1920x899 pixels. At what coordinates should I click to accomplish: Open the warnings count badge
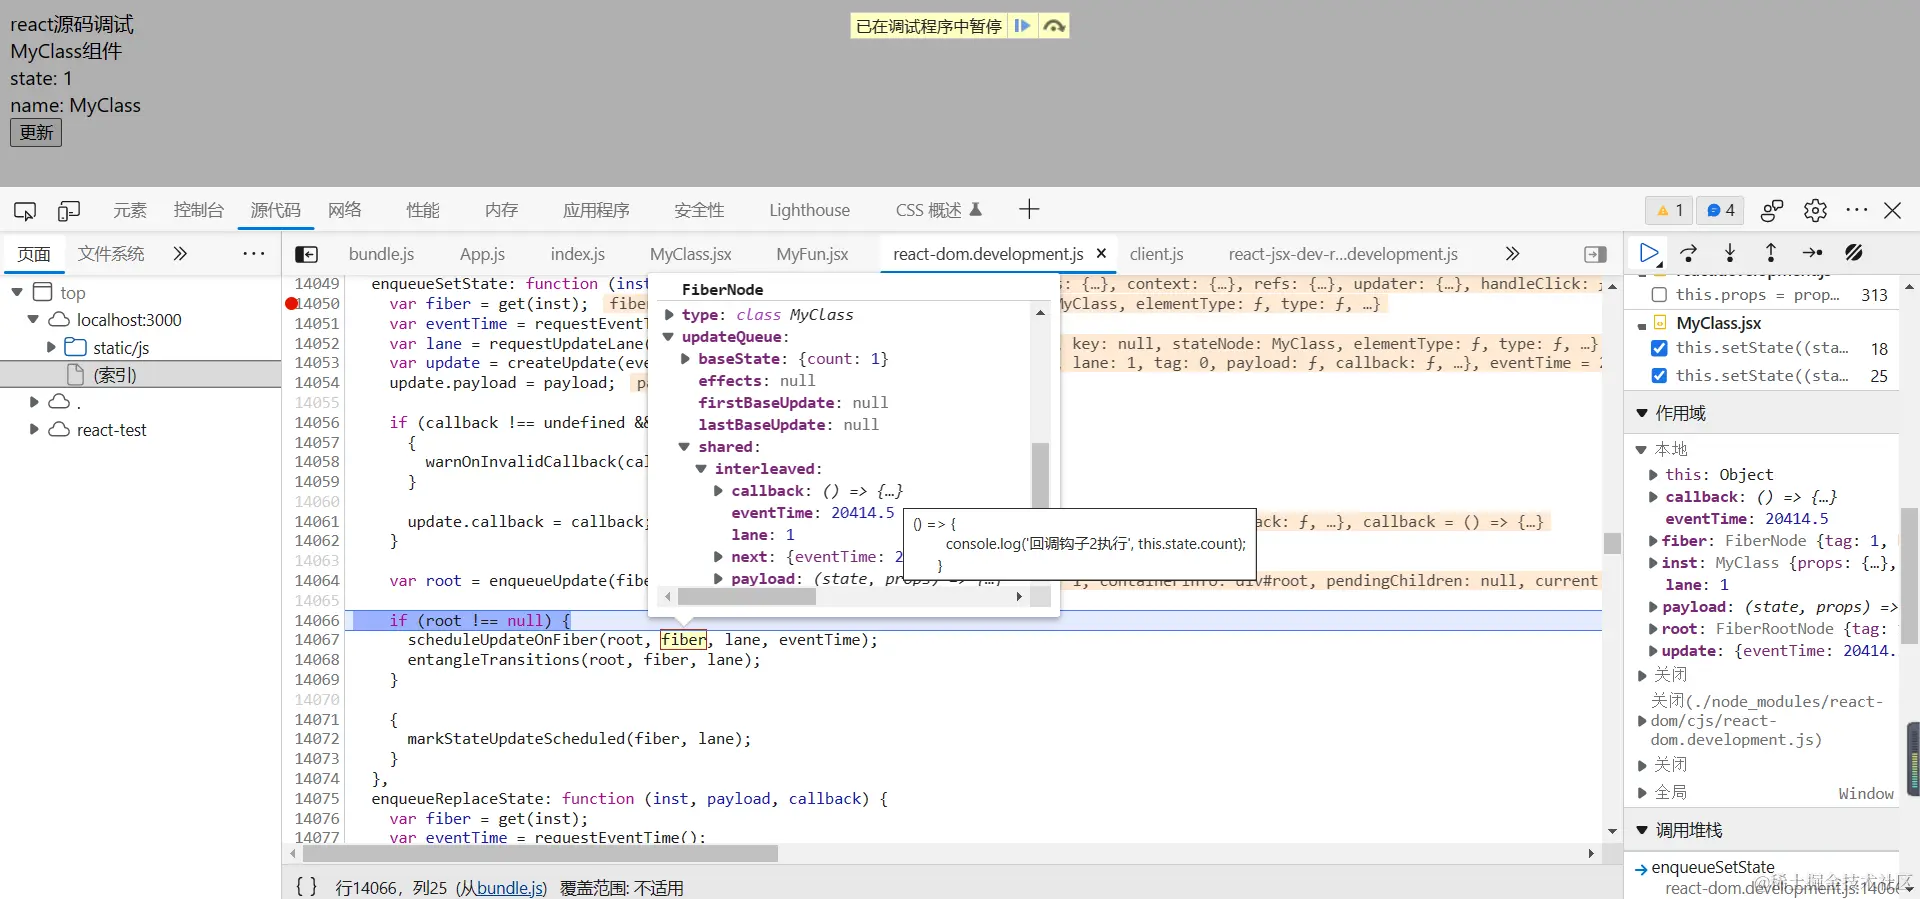pyautogui.click(x=1669, y=210)
